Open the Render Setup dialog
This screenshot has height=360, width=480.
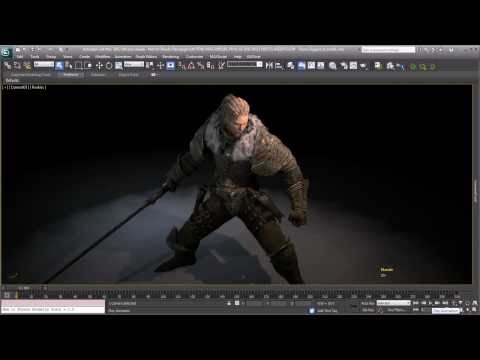coord(344,66)
